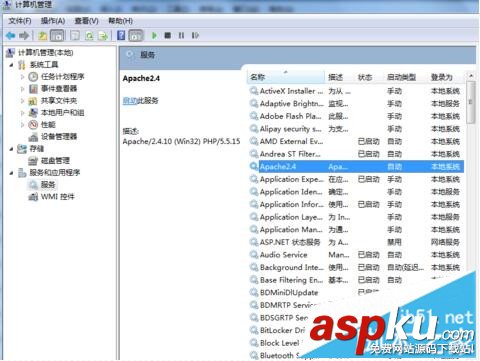Click the Export list toolbar icon
This screenshot has width=480, height=361.
click(x=104, y=35)
